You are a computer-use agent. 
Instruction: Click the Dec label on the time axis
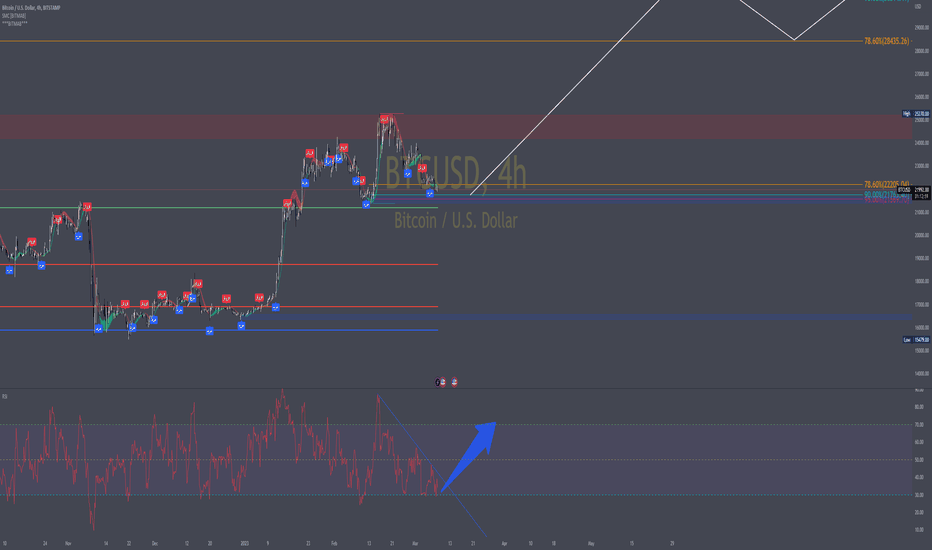pos(155,543)
